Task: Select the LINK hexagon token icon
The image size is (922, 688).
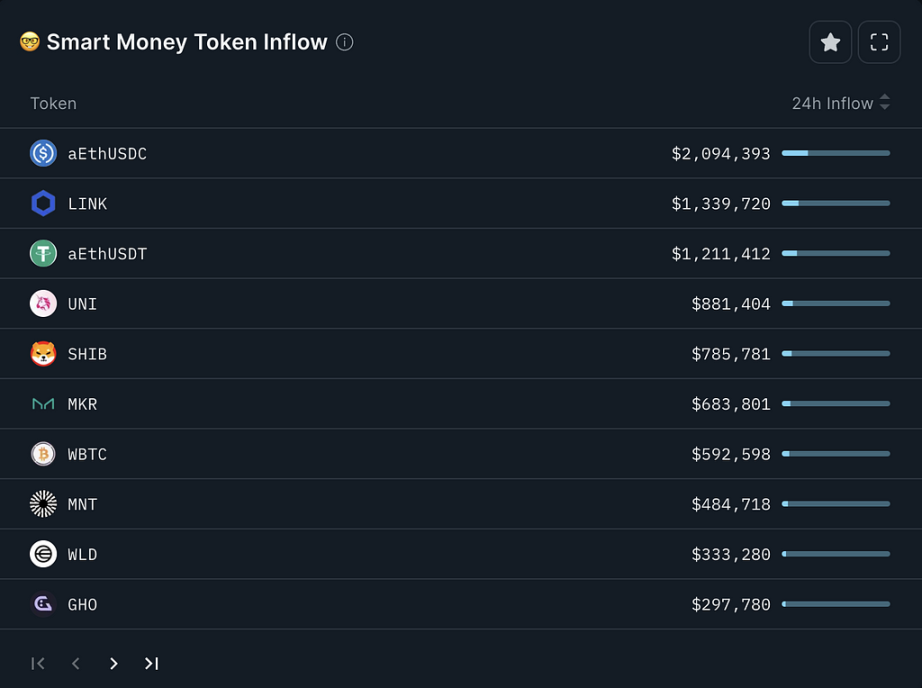Action: (x=43, y=203)
